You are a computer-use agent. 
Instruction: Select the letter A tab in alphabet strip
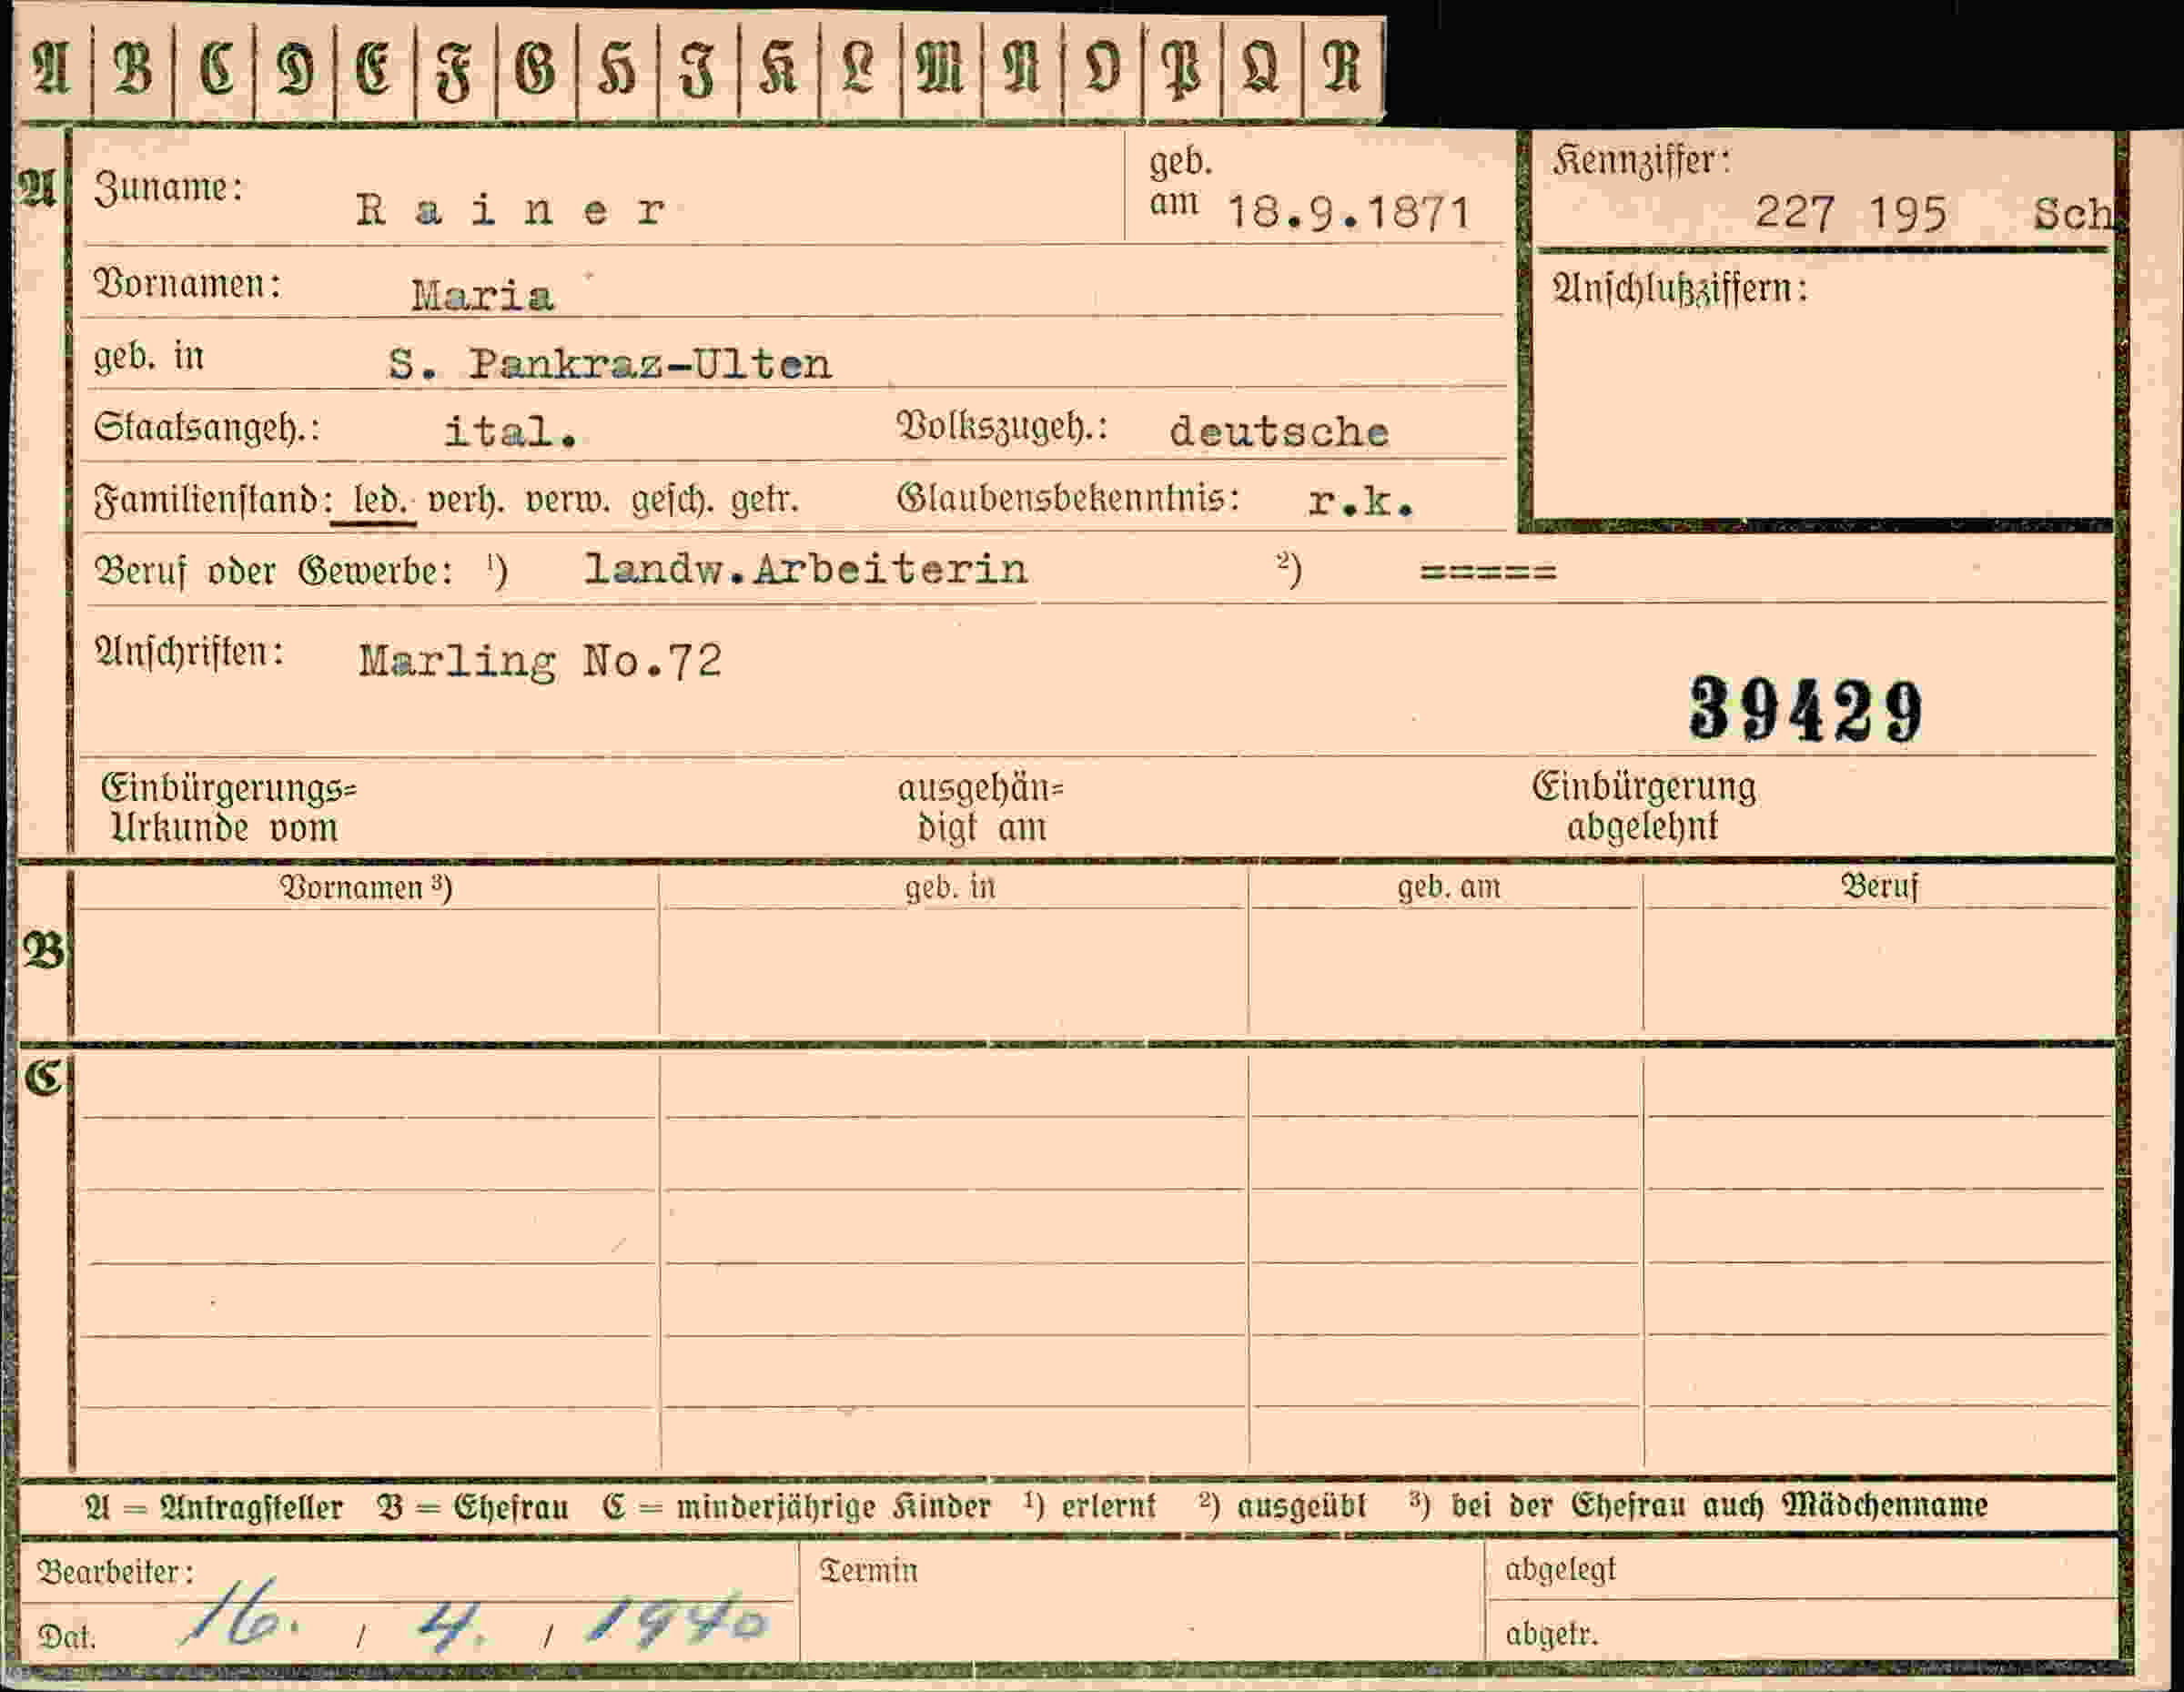tap(52, 69)
